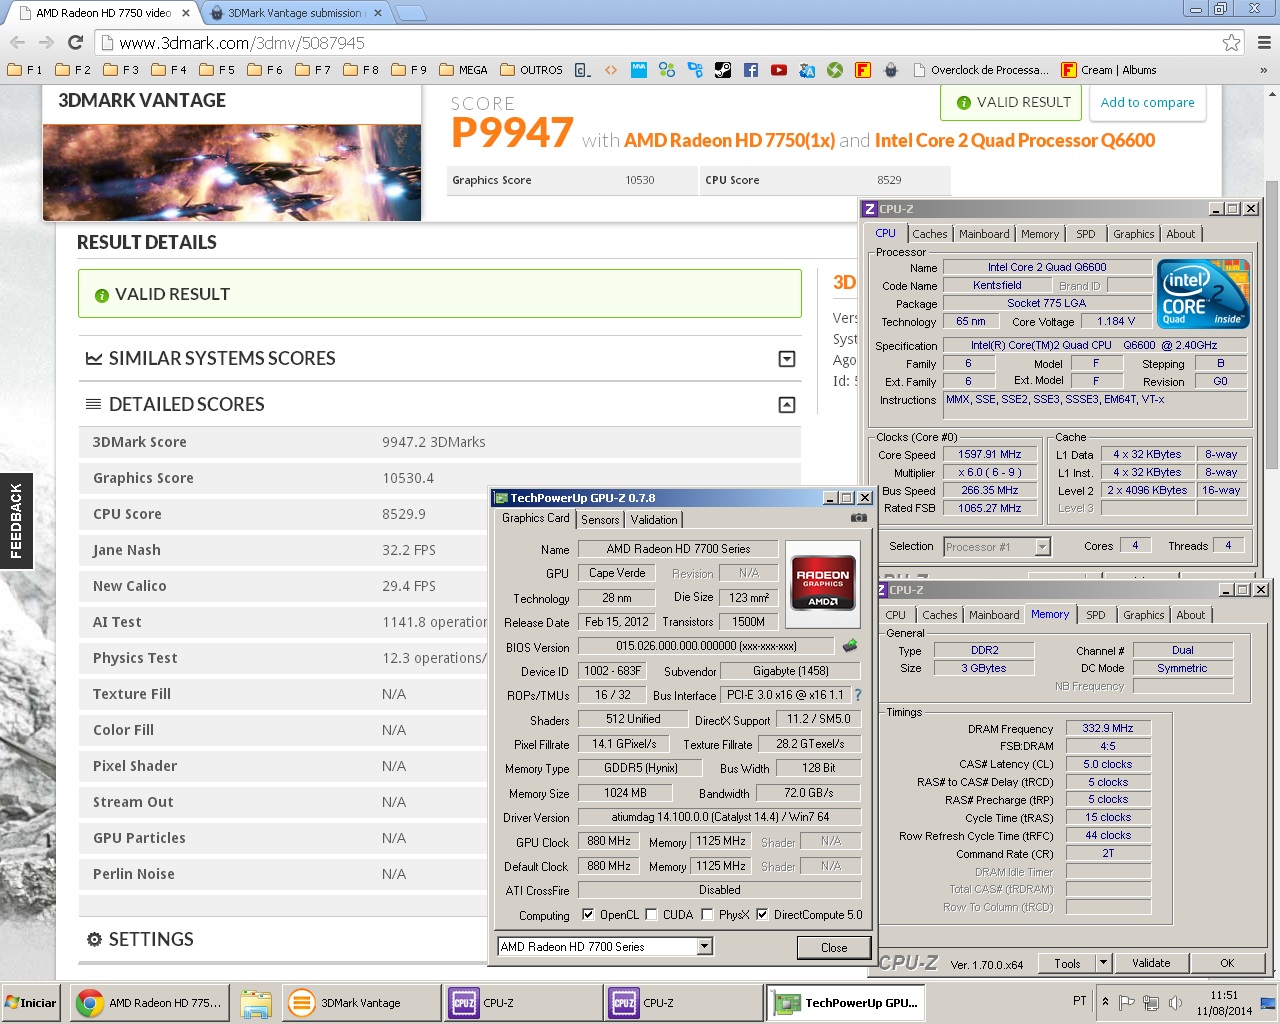
Task: Open the Sensors tab in GPU-Z
Action: [x=600, y=519]
